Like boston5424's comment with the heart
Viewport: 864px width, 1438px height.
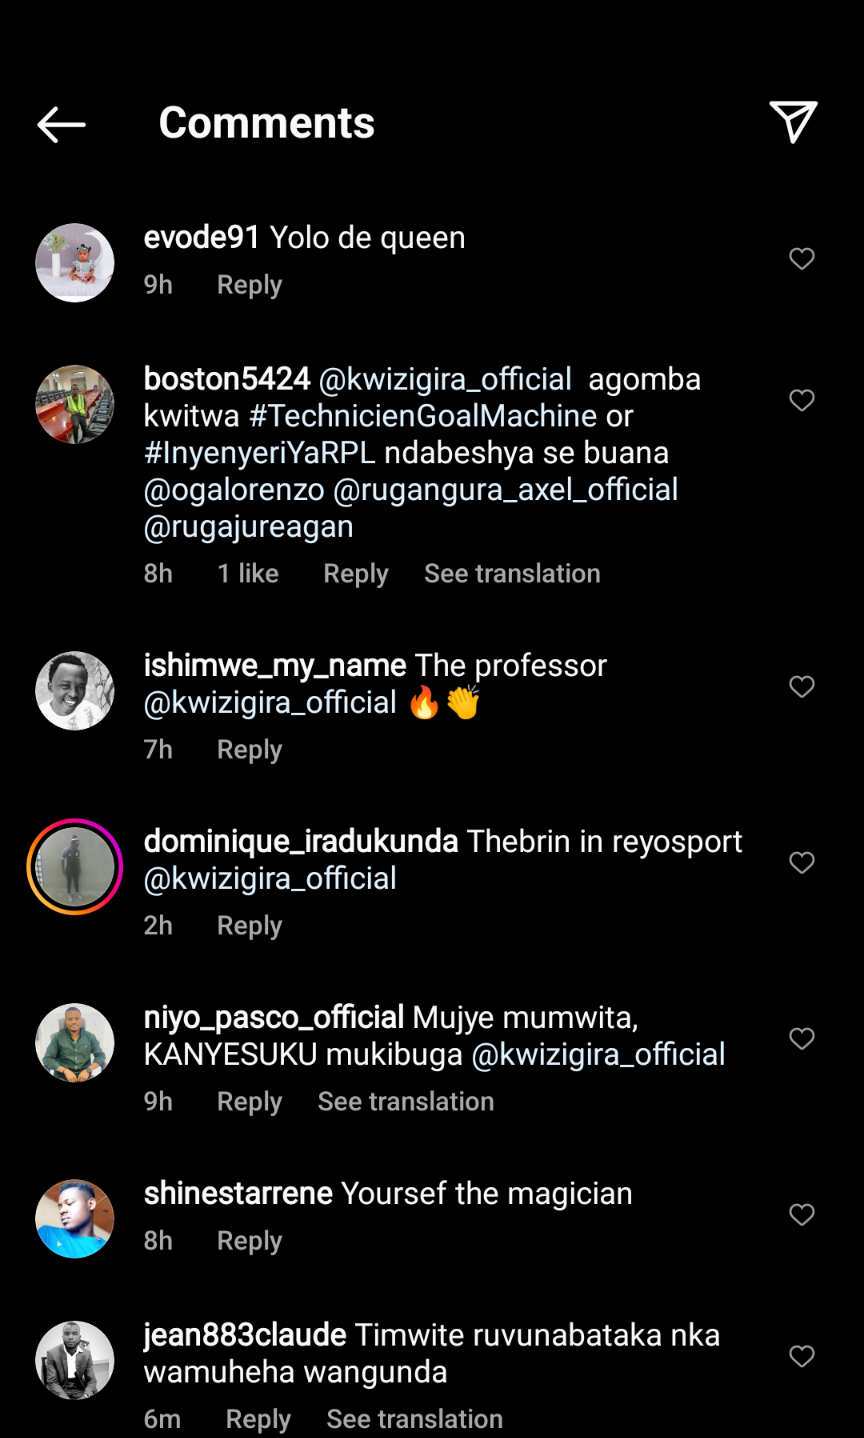click(802, 401)
